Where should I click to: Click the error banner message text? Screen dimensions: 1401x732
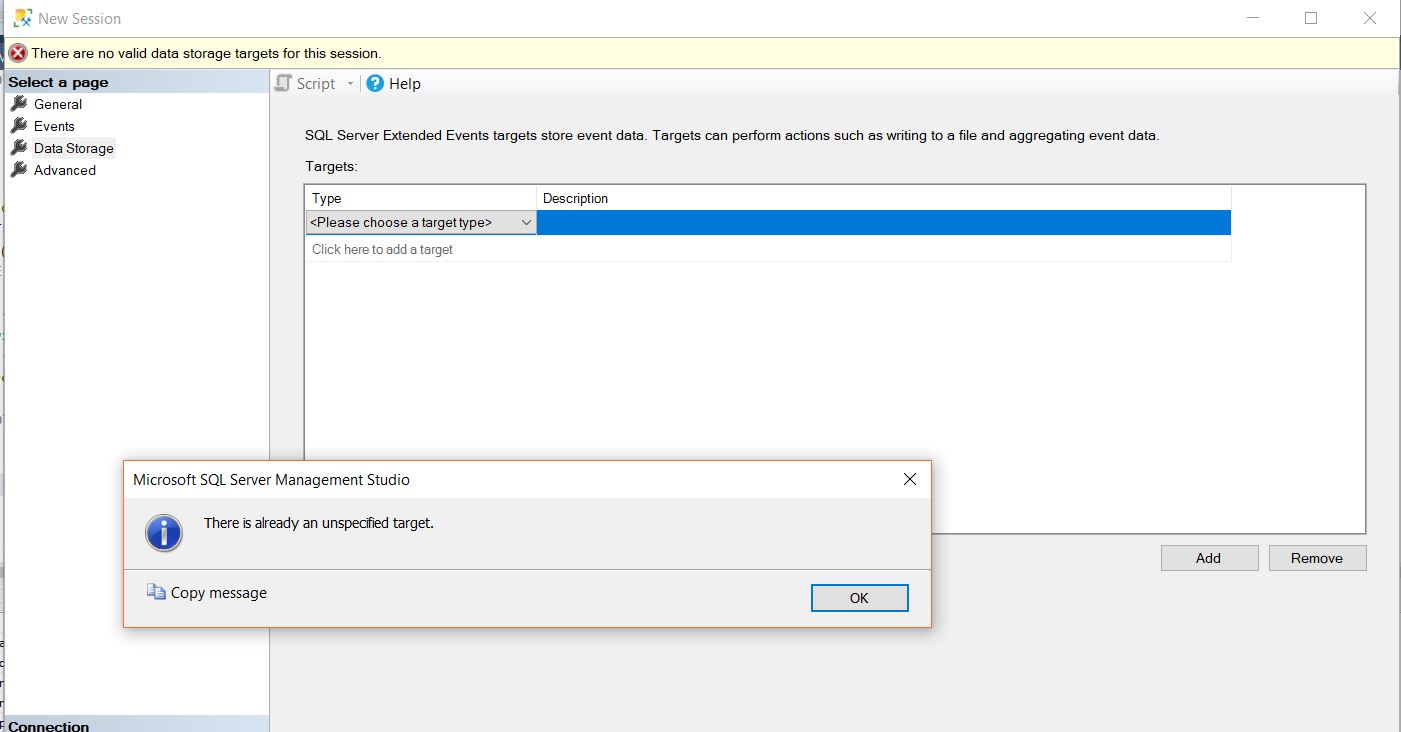click(206, 53)
